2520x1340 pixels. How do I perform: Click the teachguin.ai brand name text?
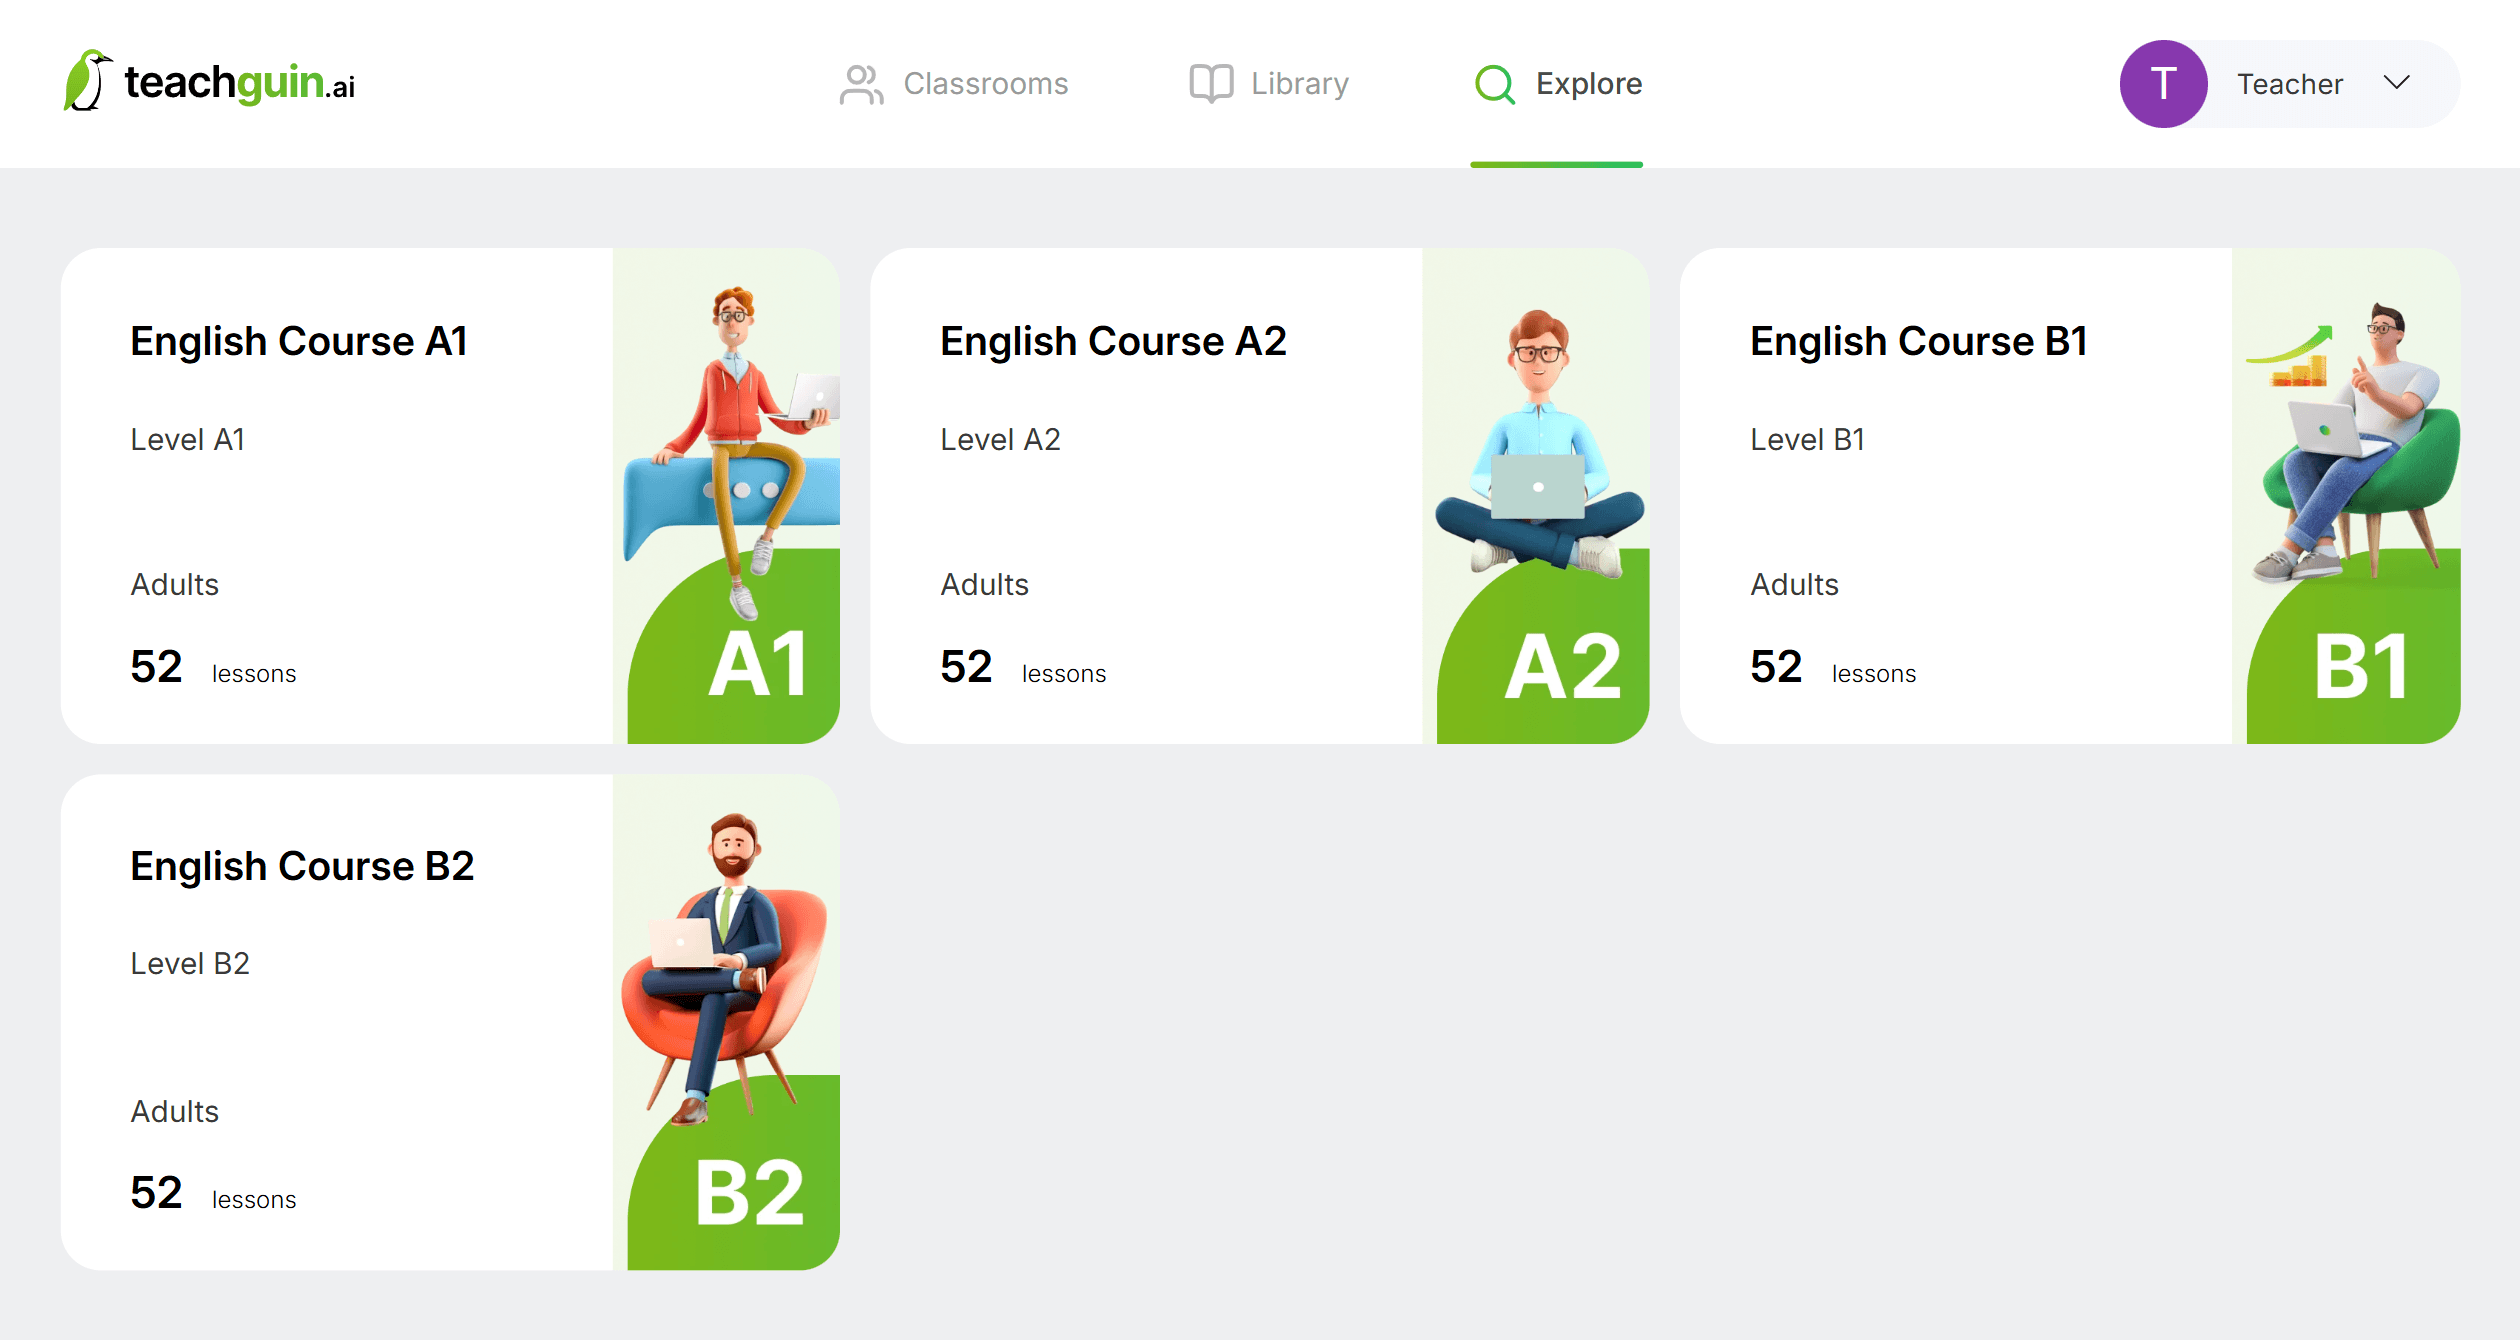pyautogui.click(x=240, y=84)
